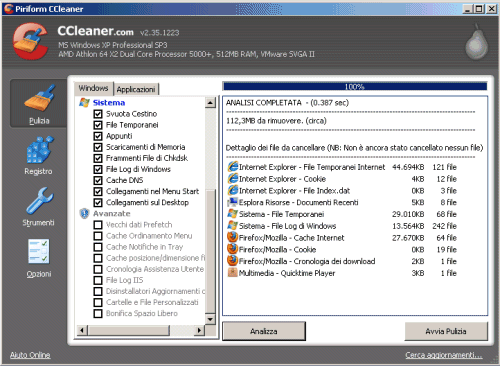The height and width of the screenshot is (366, 500).
Task: Click the CCleaner logo in header
Action: pos(30,41)
